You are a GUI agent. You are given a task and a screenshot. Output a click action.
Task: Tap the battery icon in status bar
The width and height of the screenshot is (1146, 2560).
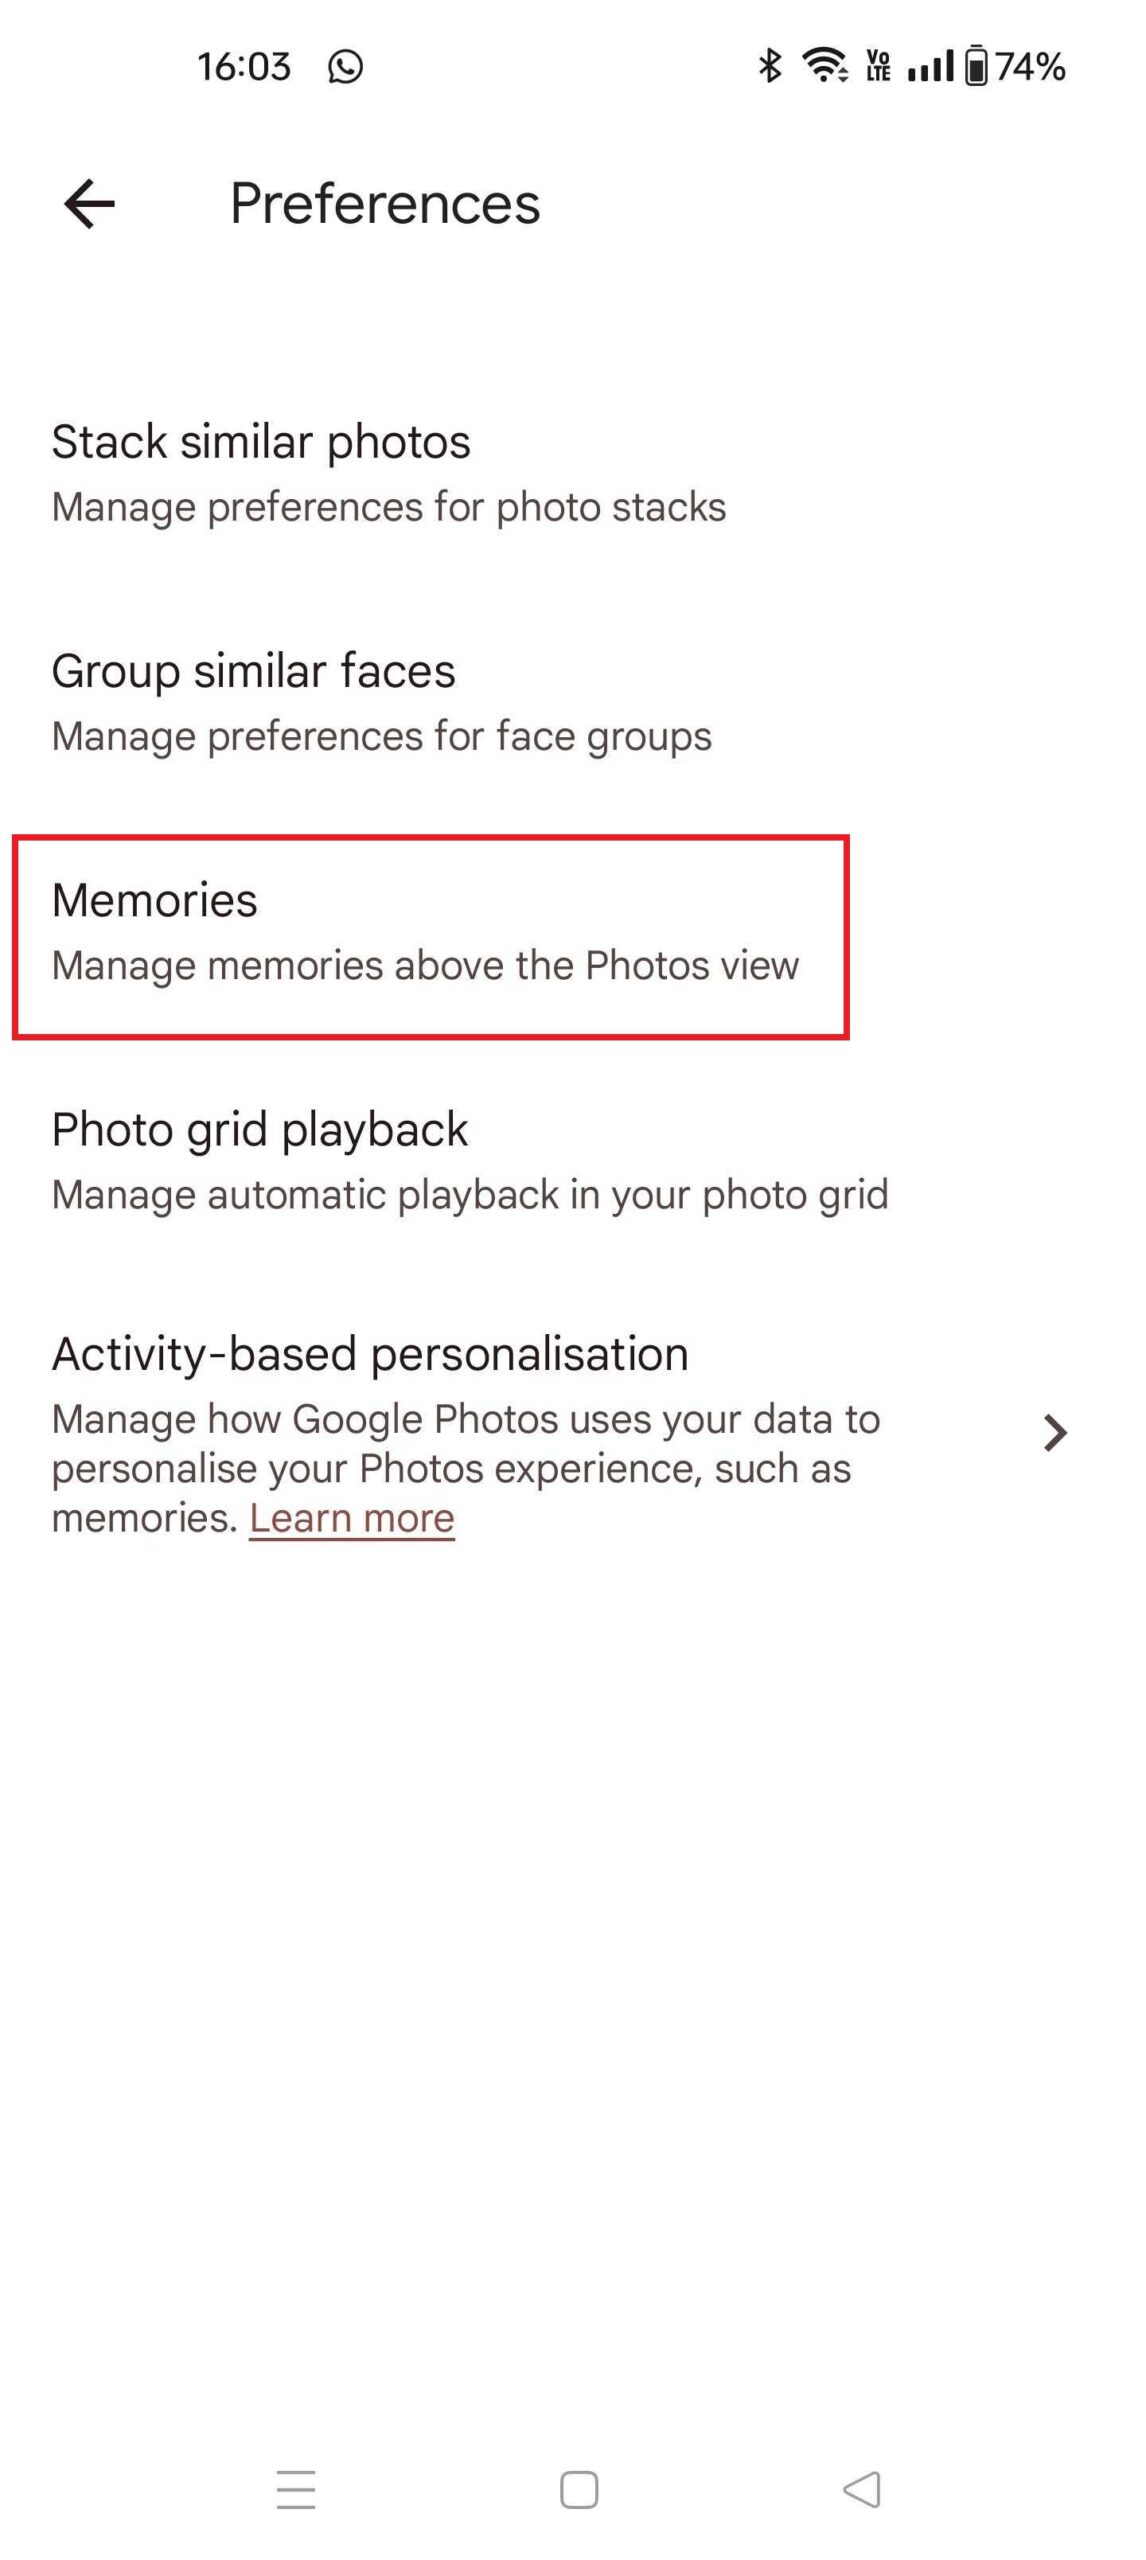click(976, 67)
